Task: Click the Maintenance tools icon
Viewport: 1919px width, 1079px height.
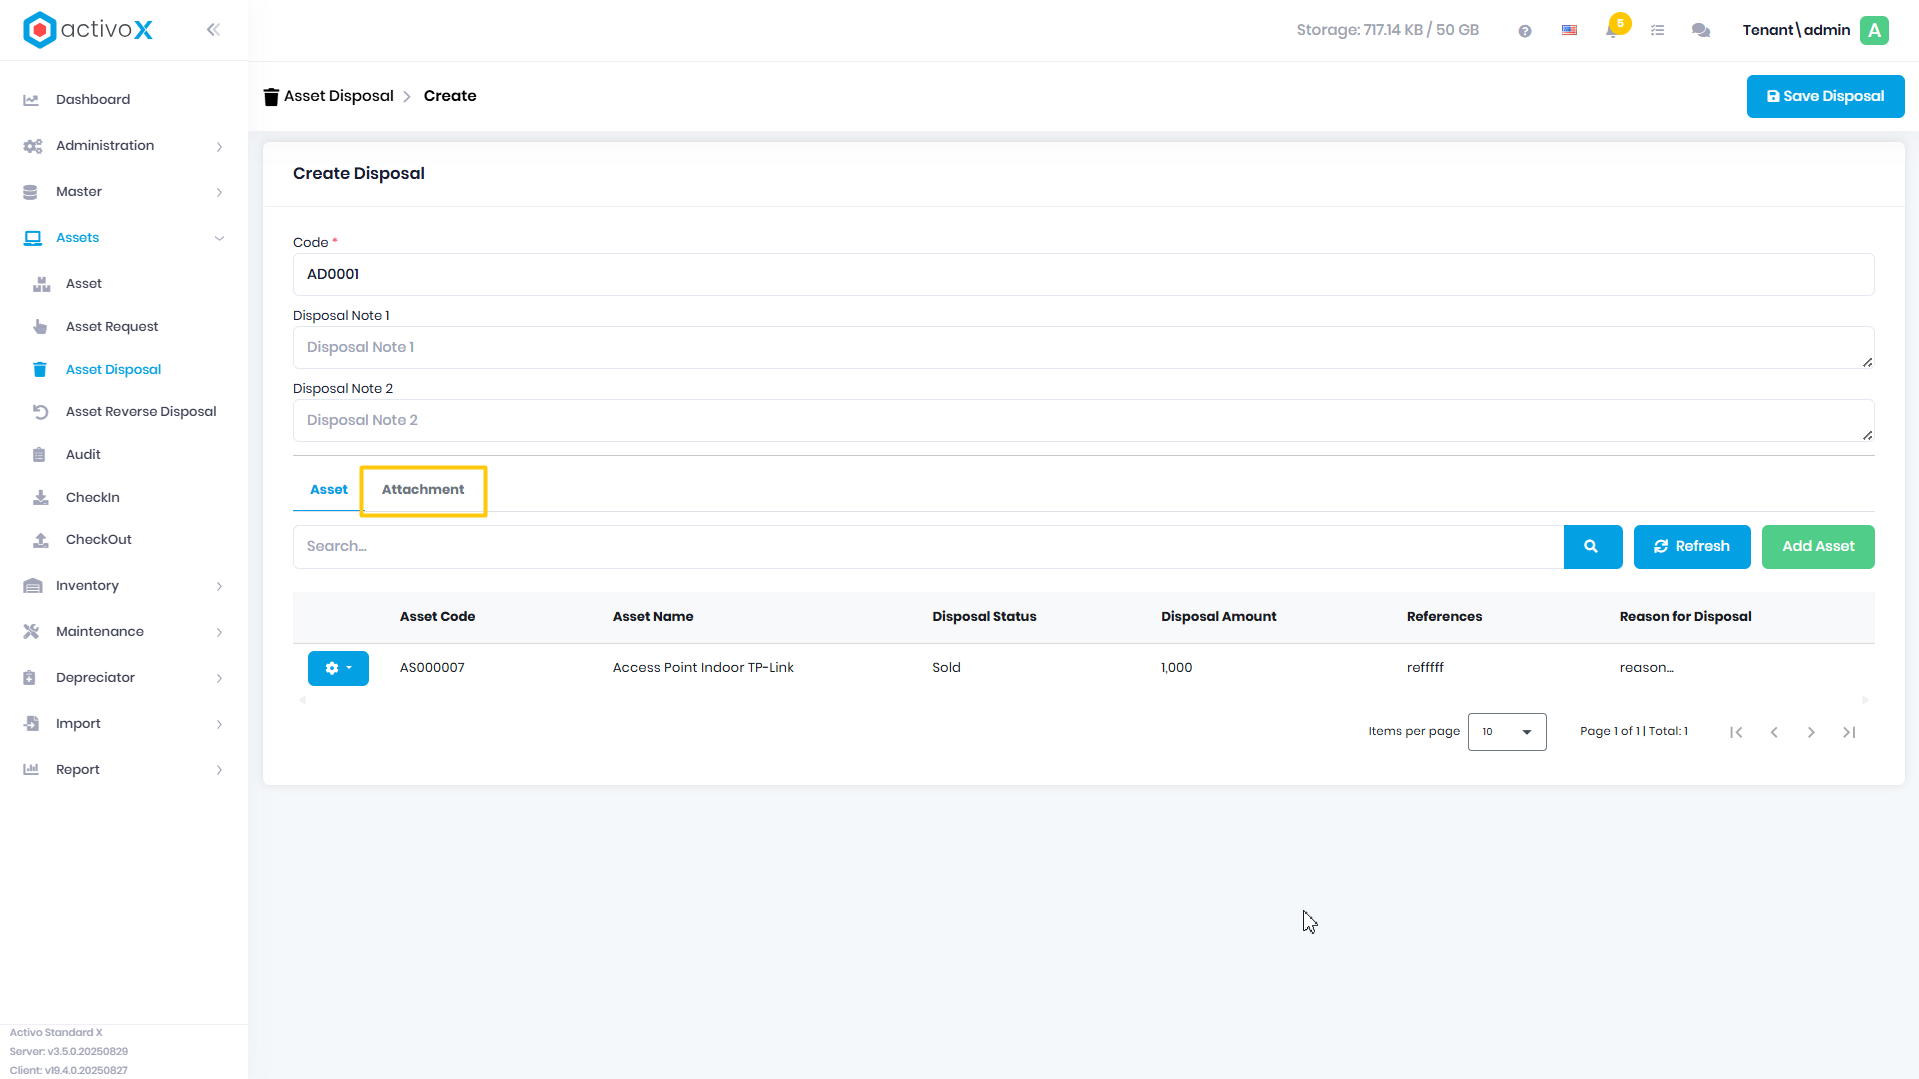Action: [x=31, y=632]
